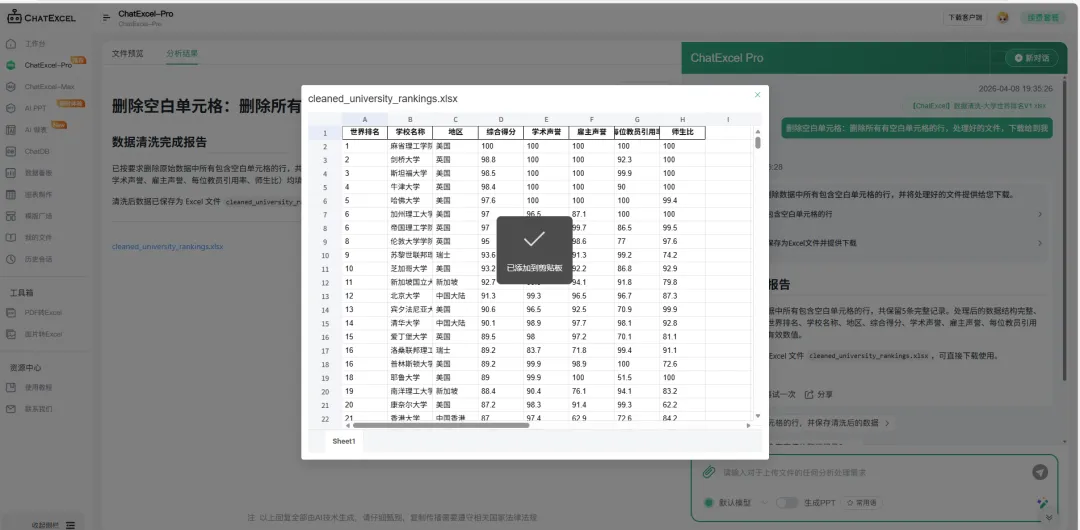Viewport: 1080px width, 530px height.
Task: Collapse sidebar via the hamburger icon beside the title
Action: (107, 17)
